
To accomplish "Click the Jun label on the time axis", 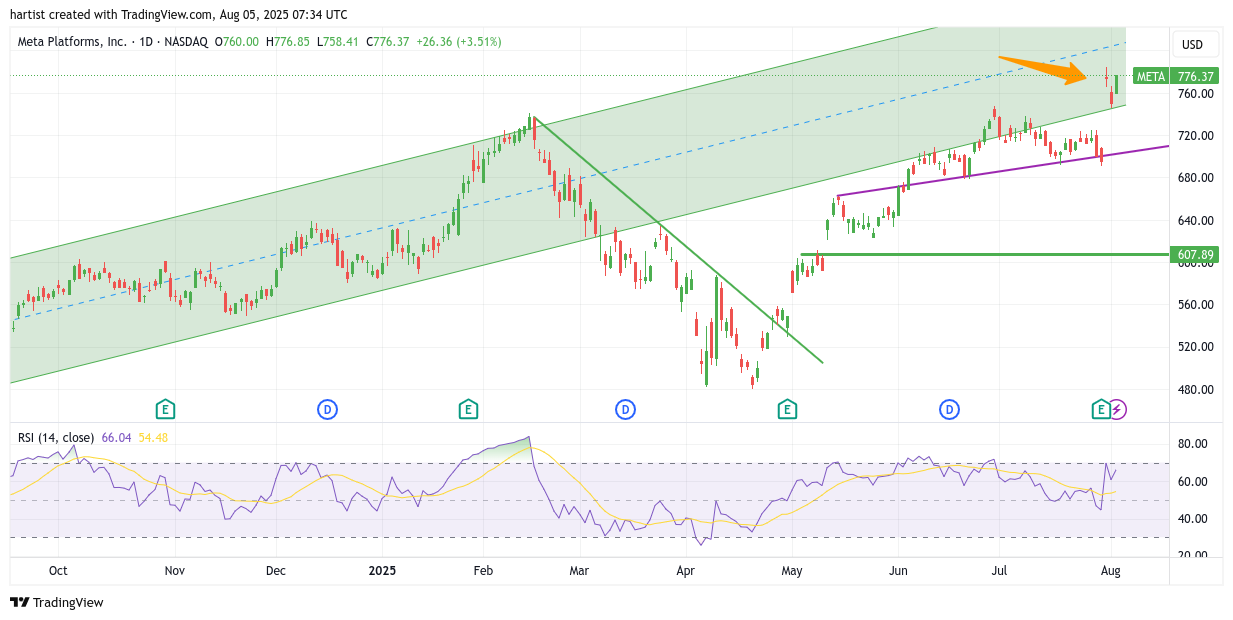I will (x=898, y=571).
